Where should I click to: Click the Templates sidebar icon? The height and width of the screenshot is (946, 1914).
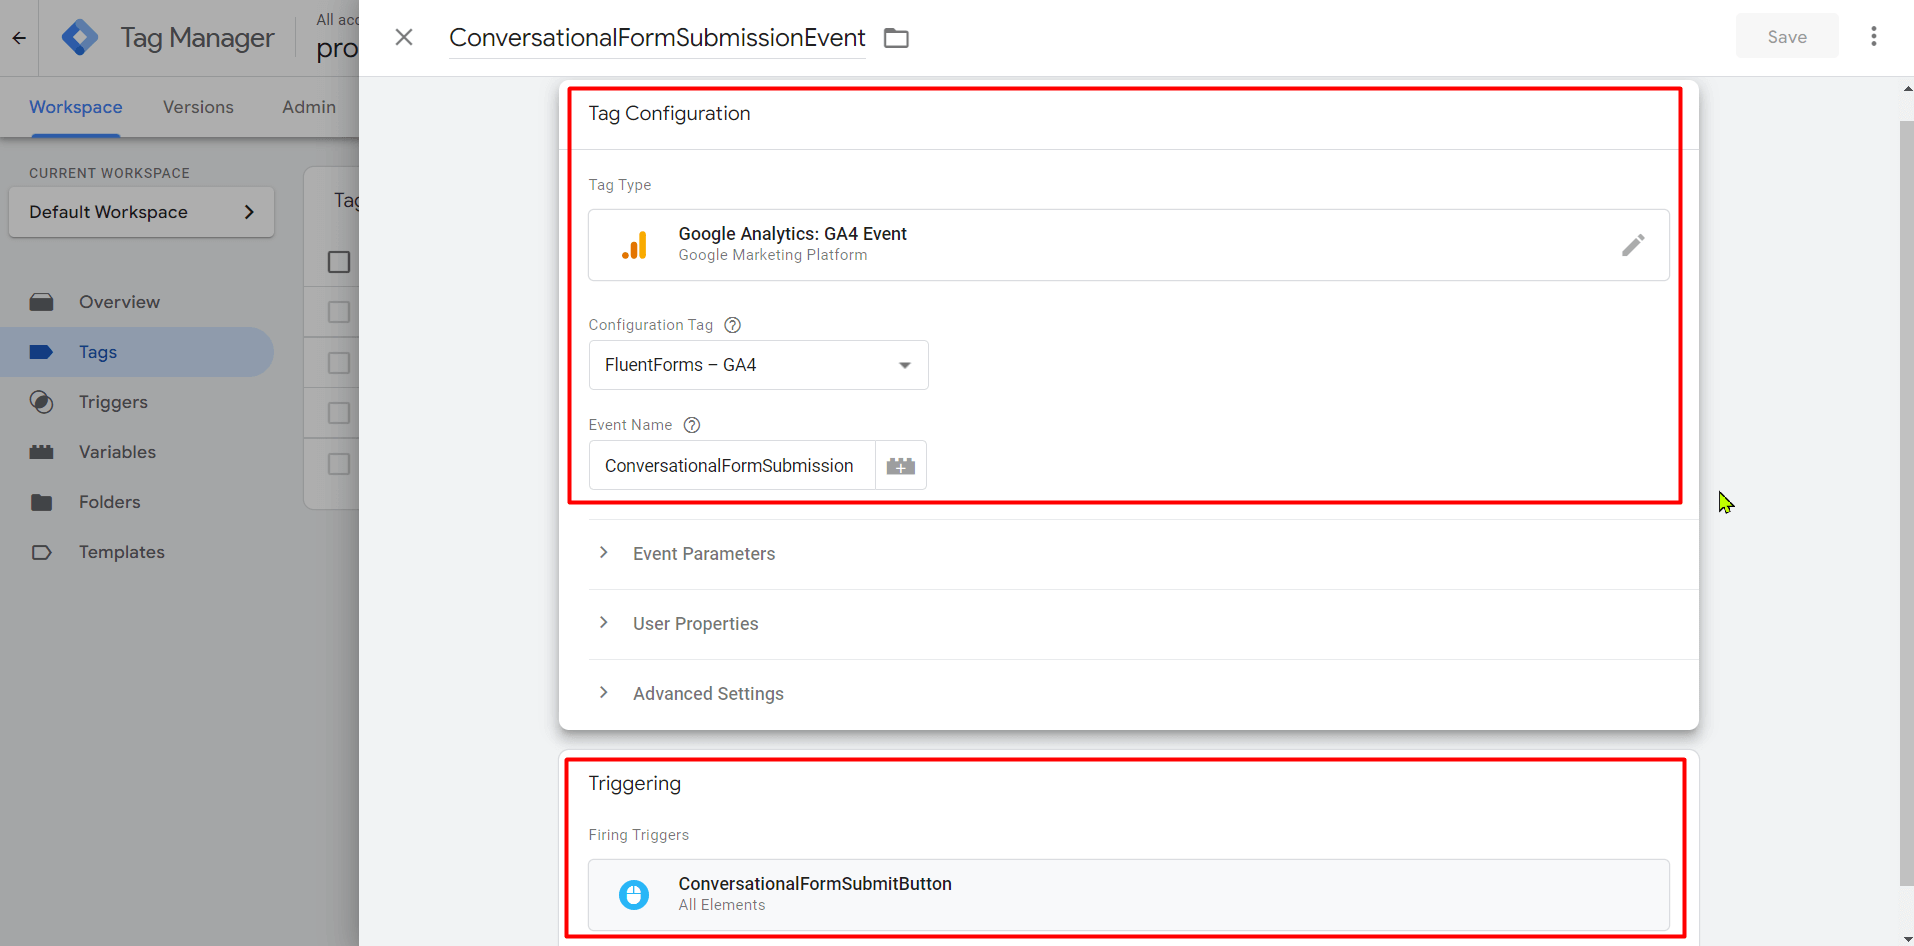(x=41, y=552)
